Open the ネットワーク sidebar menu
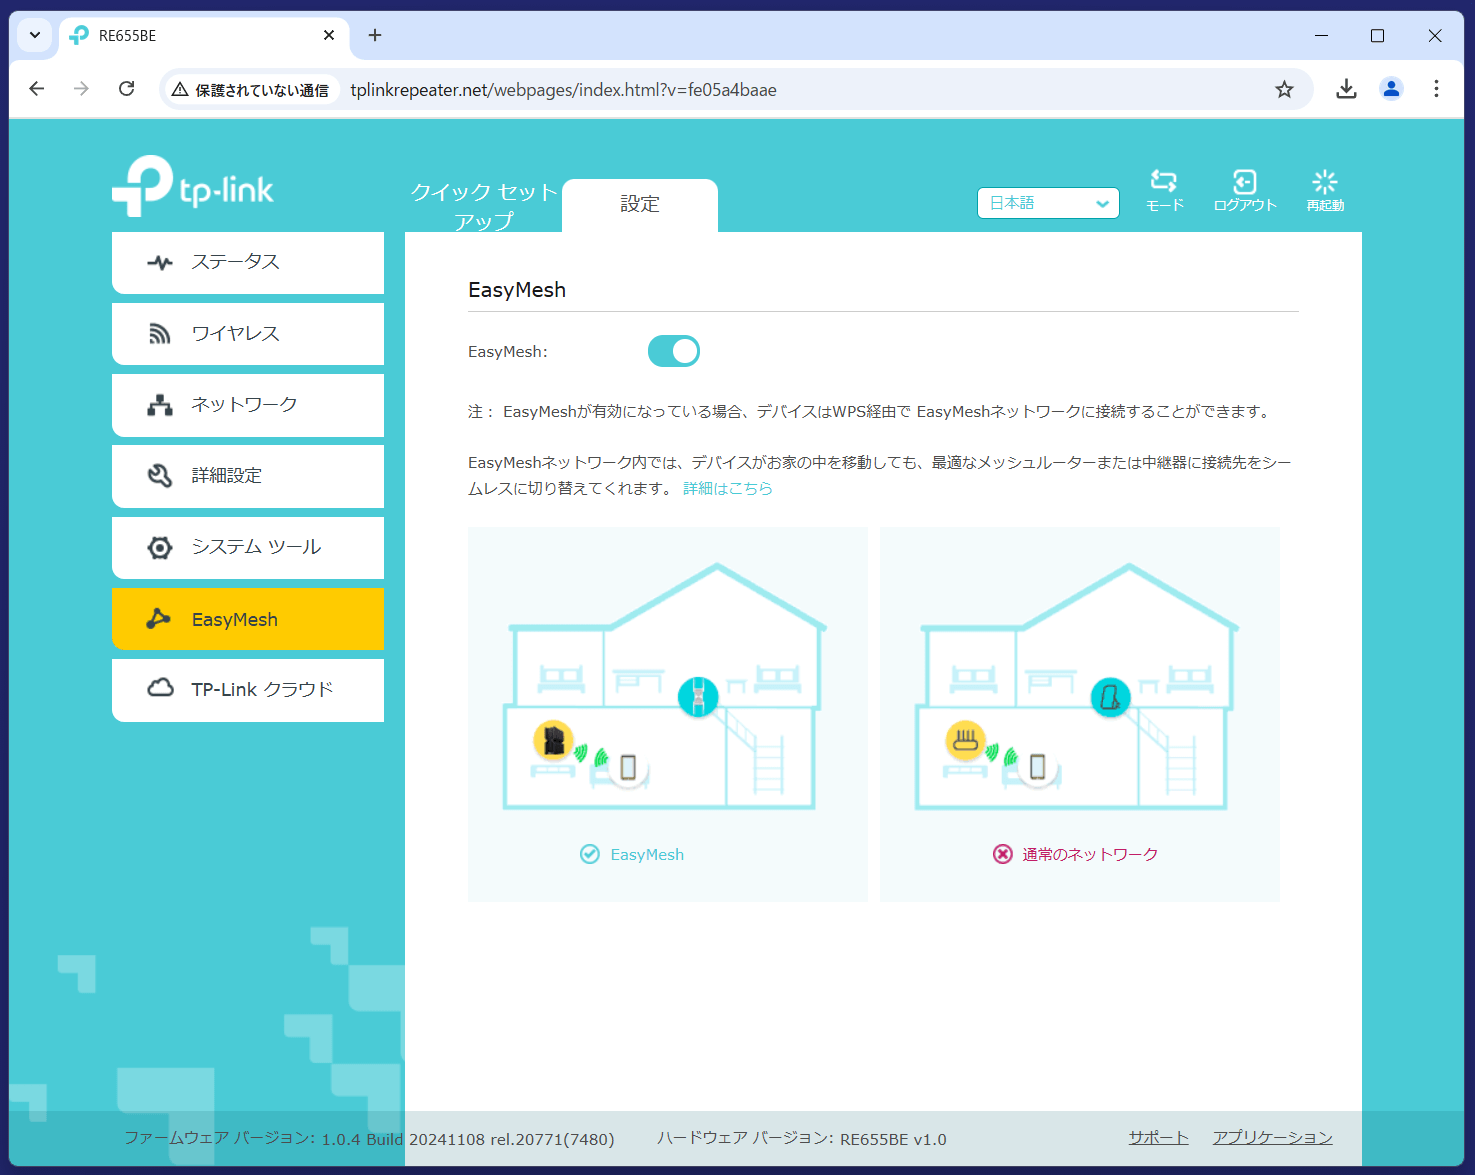 [248, 405]
